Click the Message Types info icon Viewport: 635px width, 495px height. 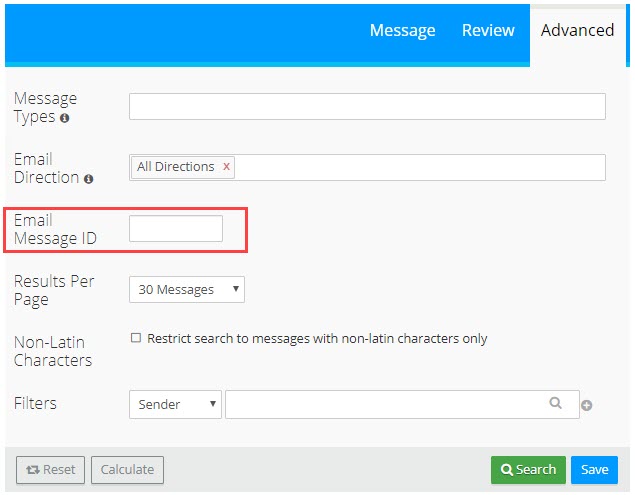pos(65,118)
